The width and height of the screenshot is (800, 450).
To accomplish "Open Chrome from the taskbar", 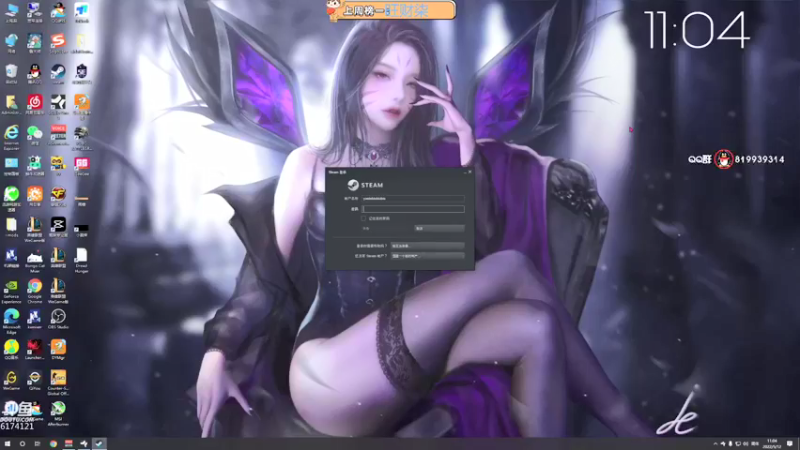I will [x=53, y=444].
